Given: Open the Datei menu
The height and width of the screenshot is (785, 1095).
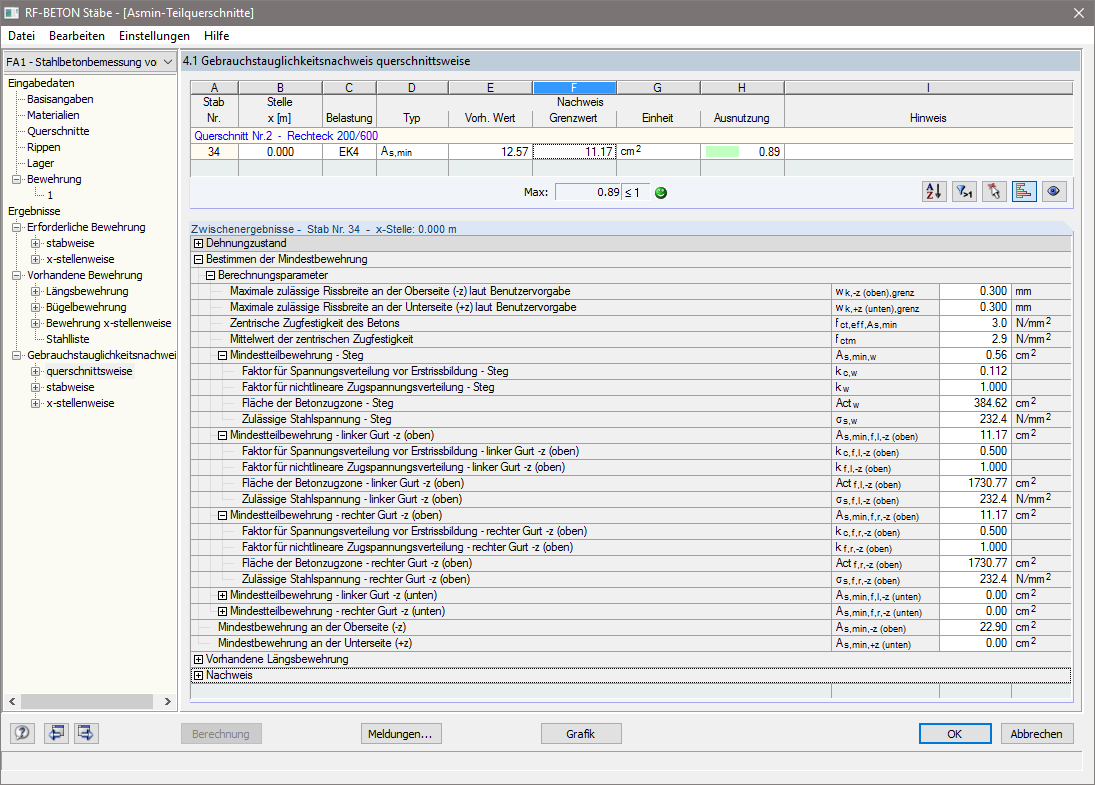Looking at the screenshot, I should pos(22,36).
